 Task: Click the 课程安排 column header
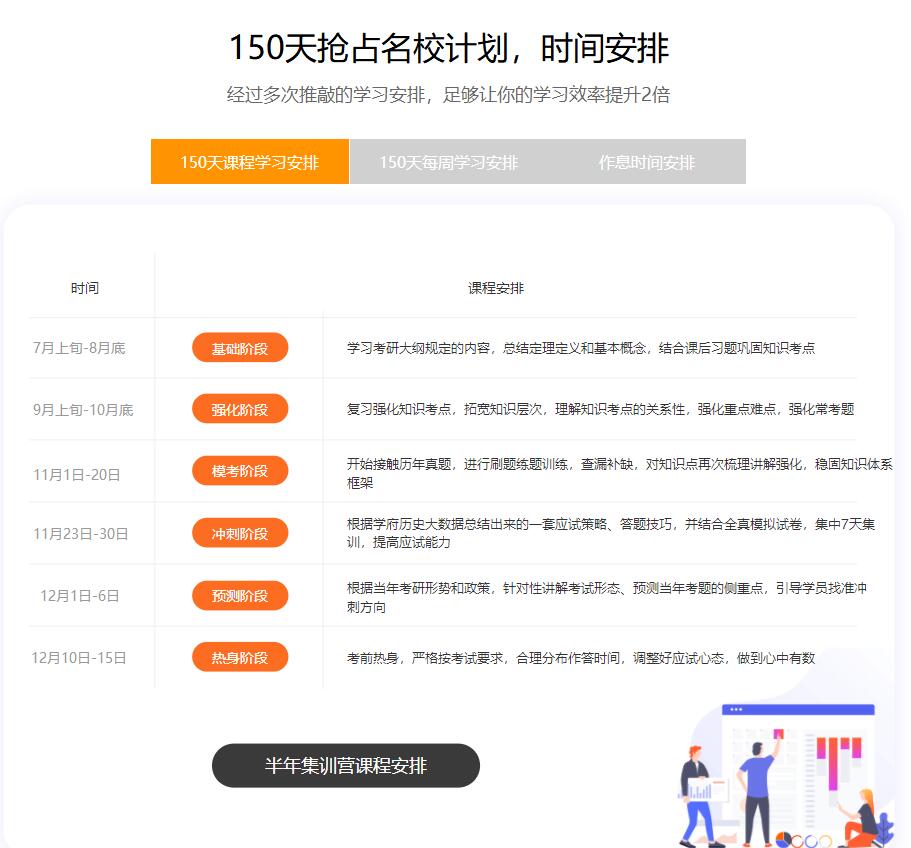(x=496, y=288)
